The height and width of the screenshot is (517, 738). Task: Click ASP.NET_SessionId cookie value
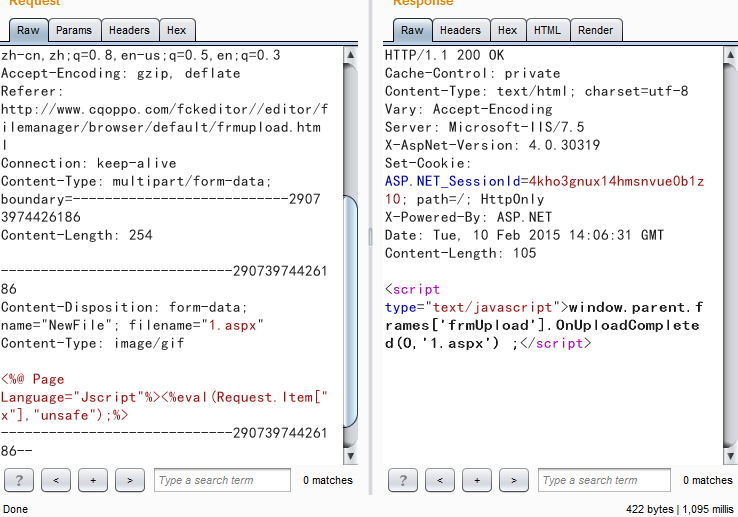[x=617, y=181]
